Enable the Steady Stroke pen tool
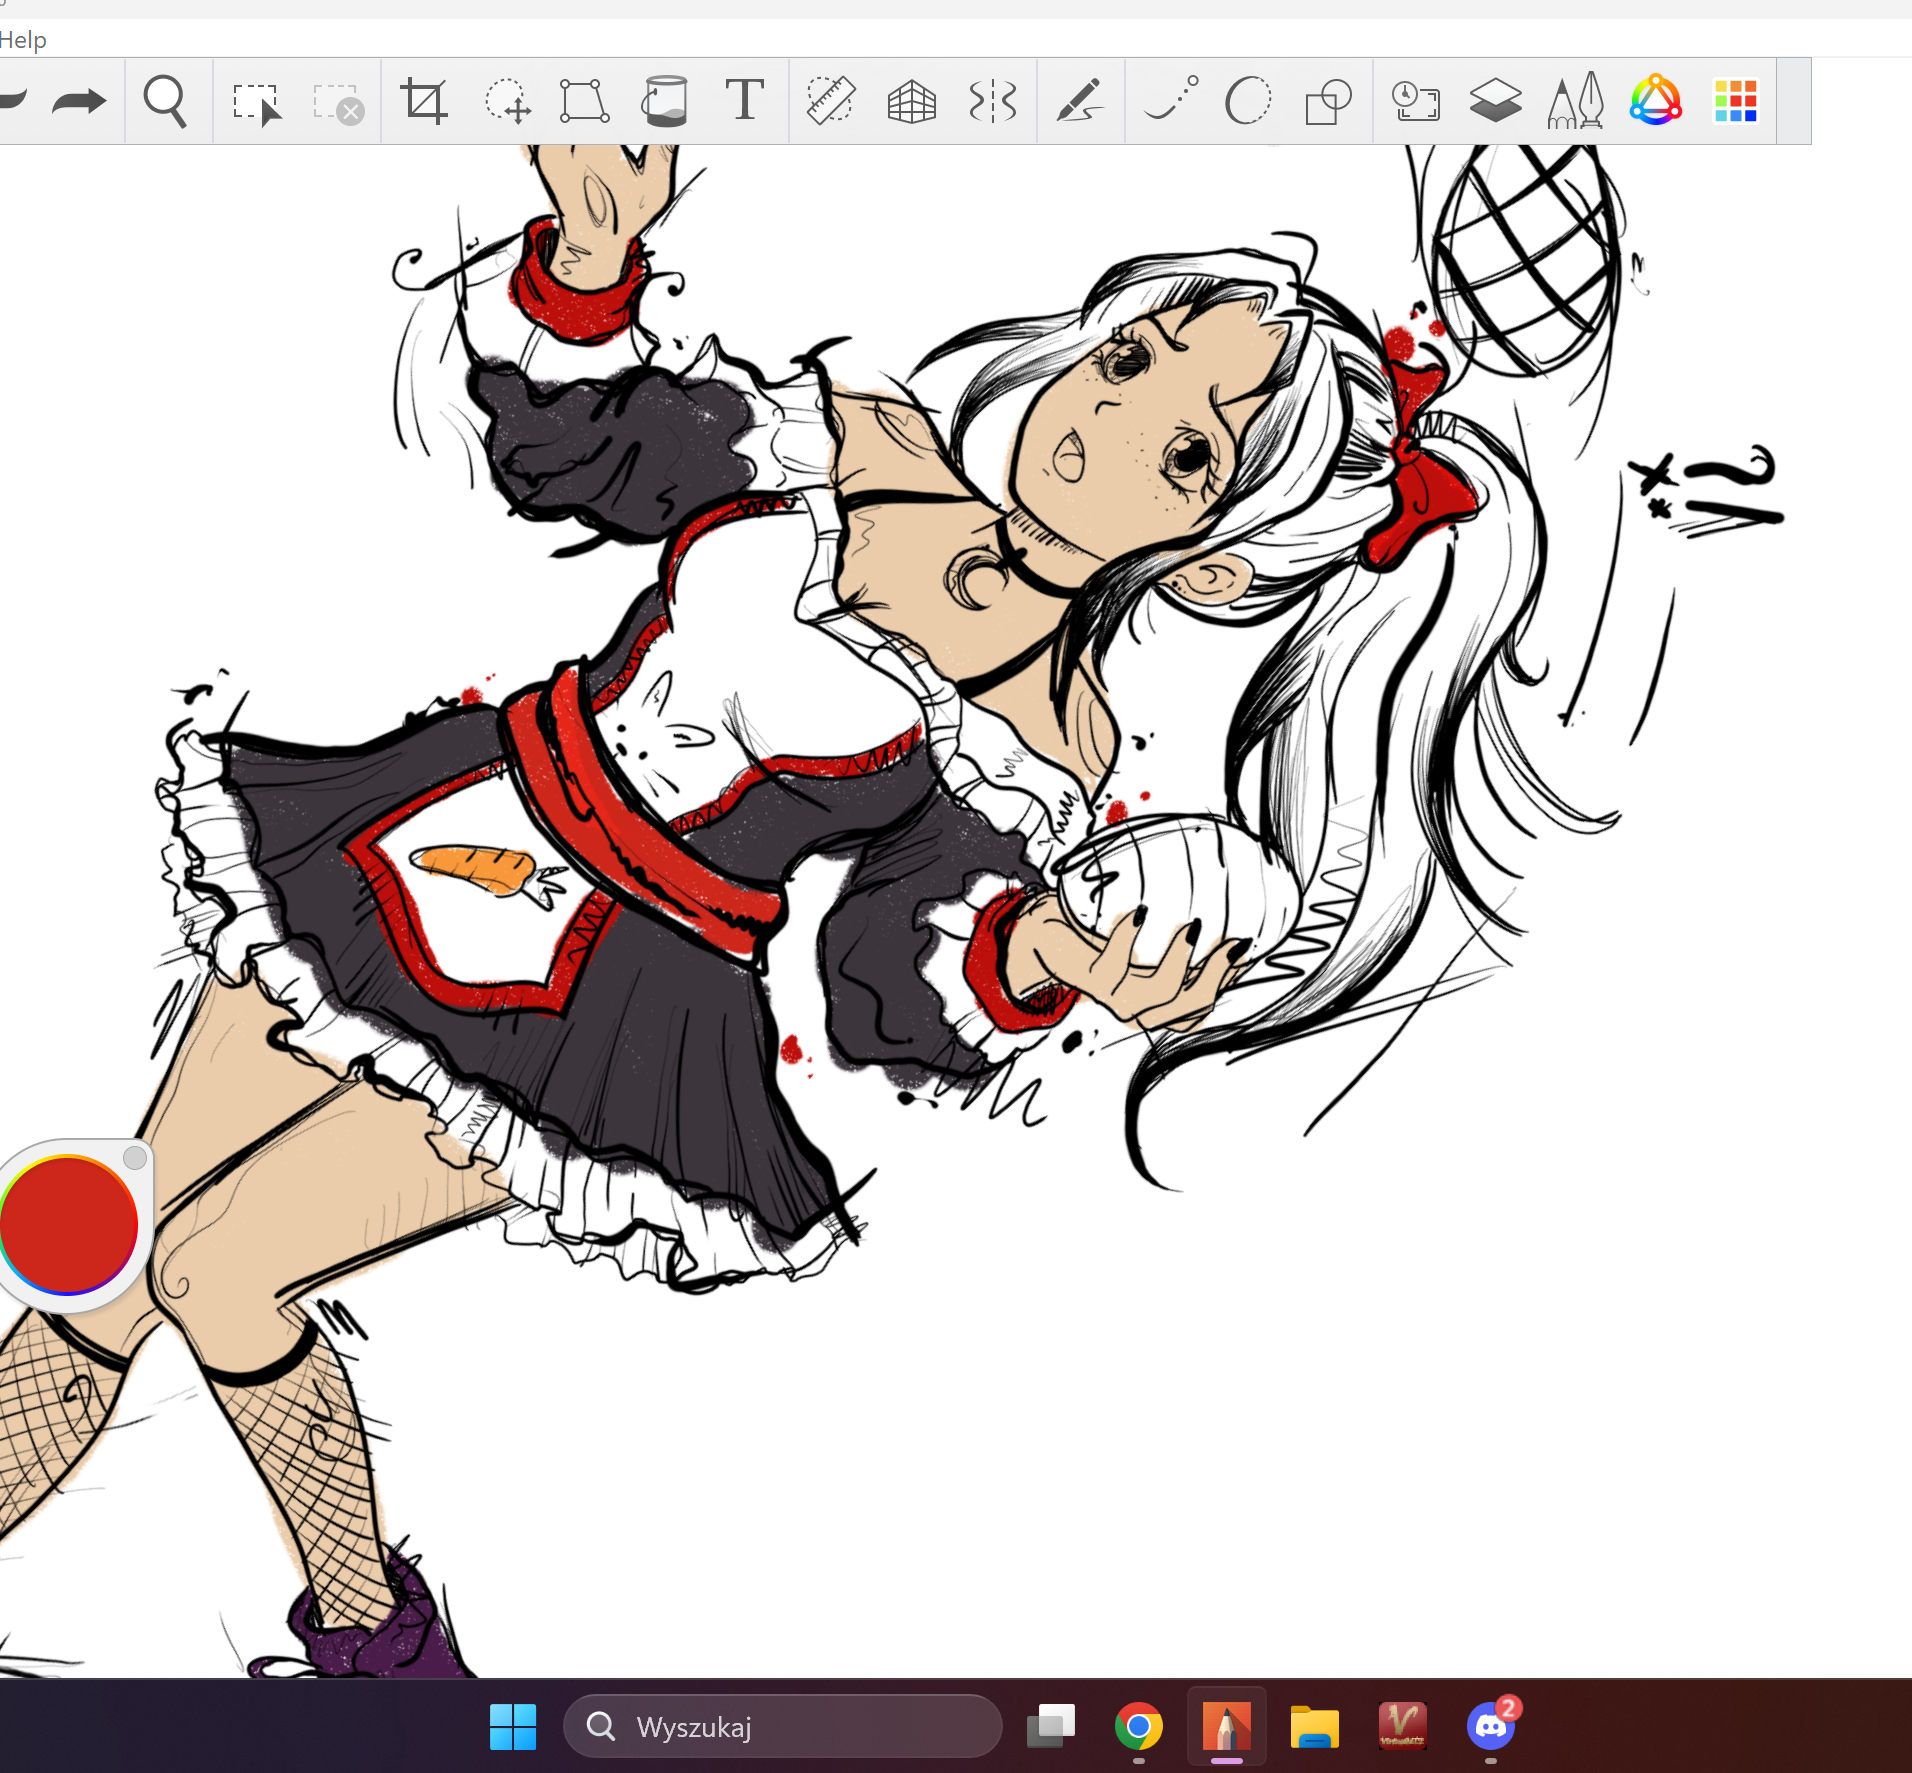The height and width of the screenshot is (1773, 1912). (1080, 101)
